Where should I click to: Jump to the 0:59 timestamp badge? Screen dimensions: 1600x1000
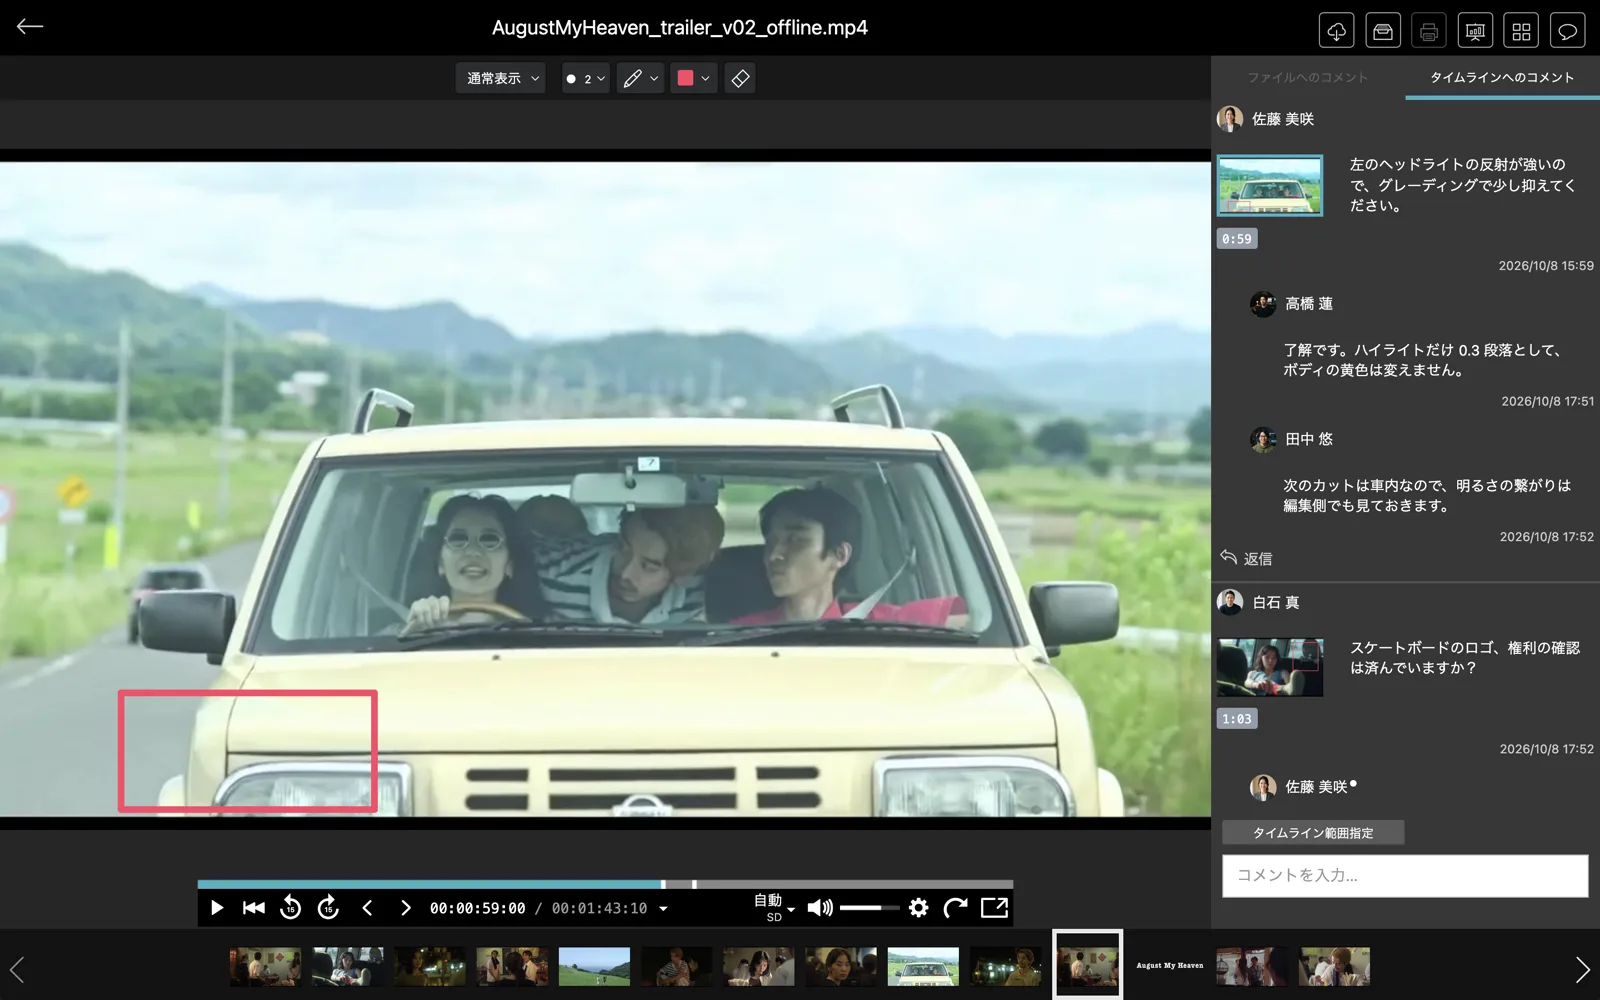coord(1237,239)
